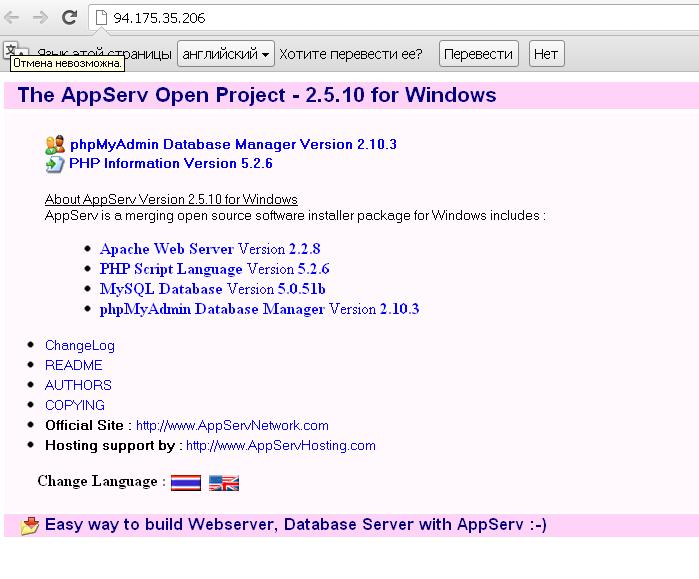
Task: Click the phpMyAdmin users icon
Action: pos(55,145)
